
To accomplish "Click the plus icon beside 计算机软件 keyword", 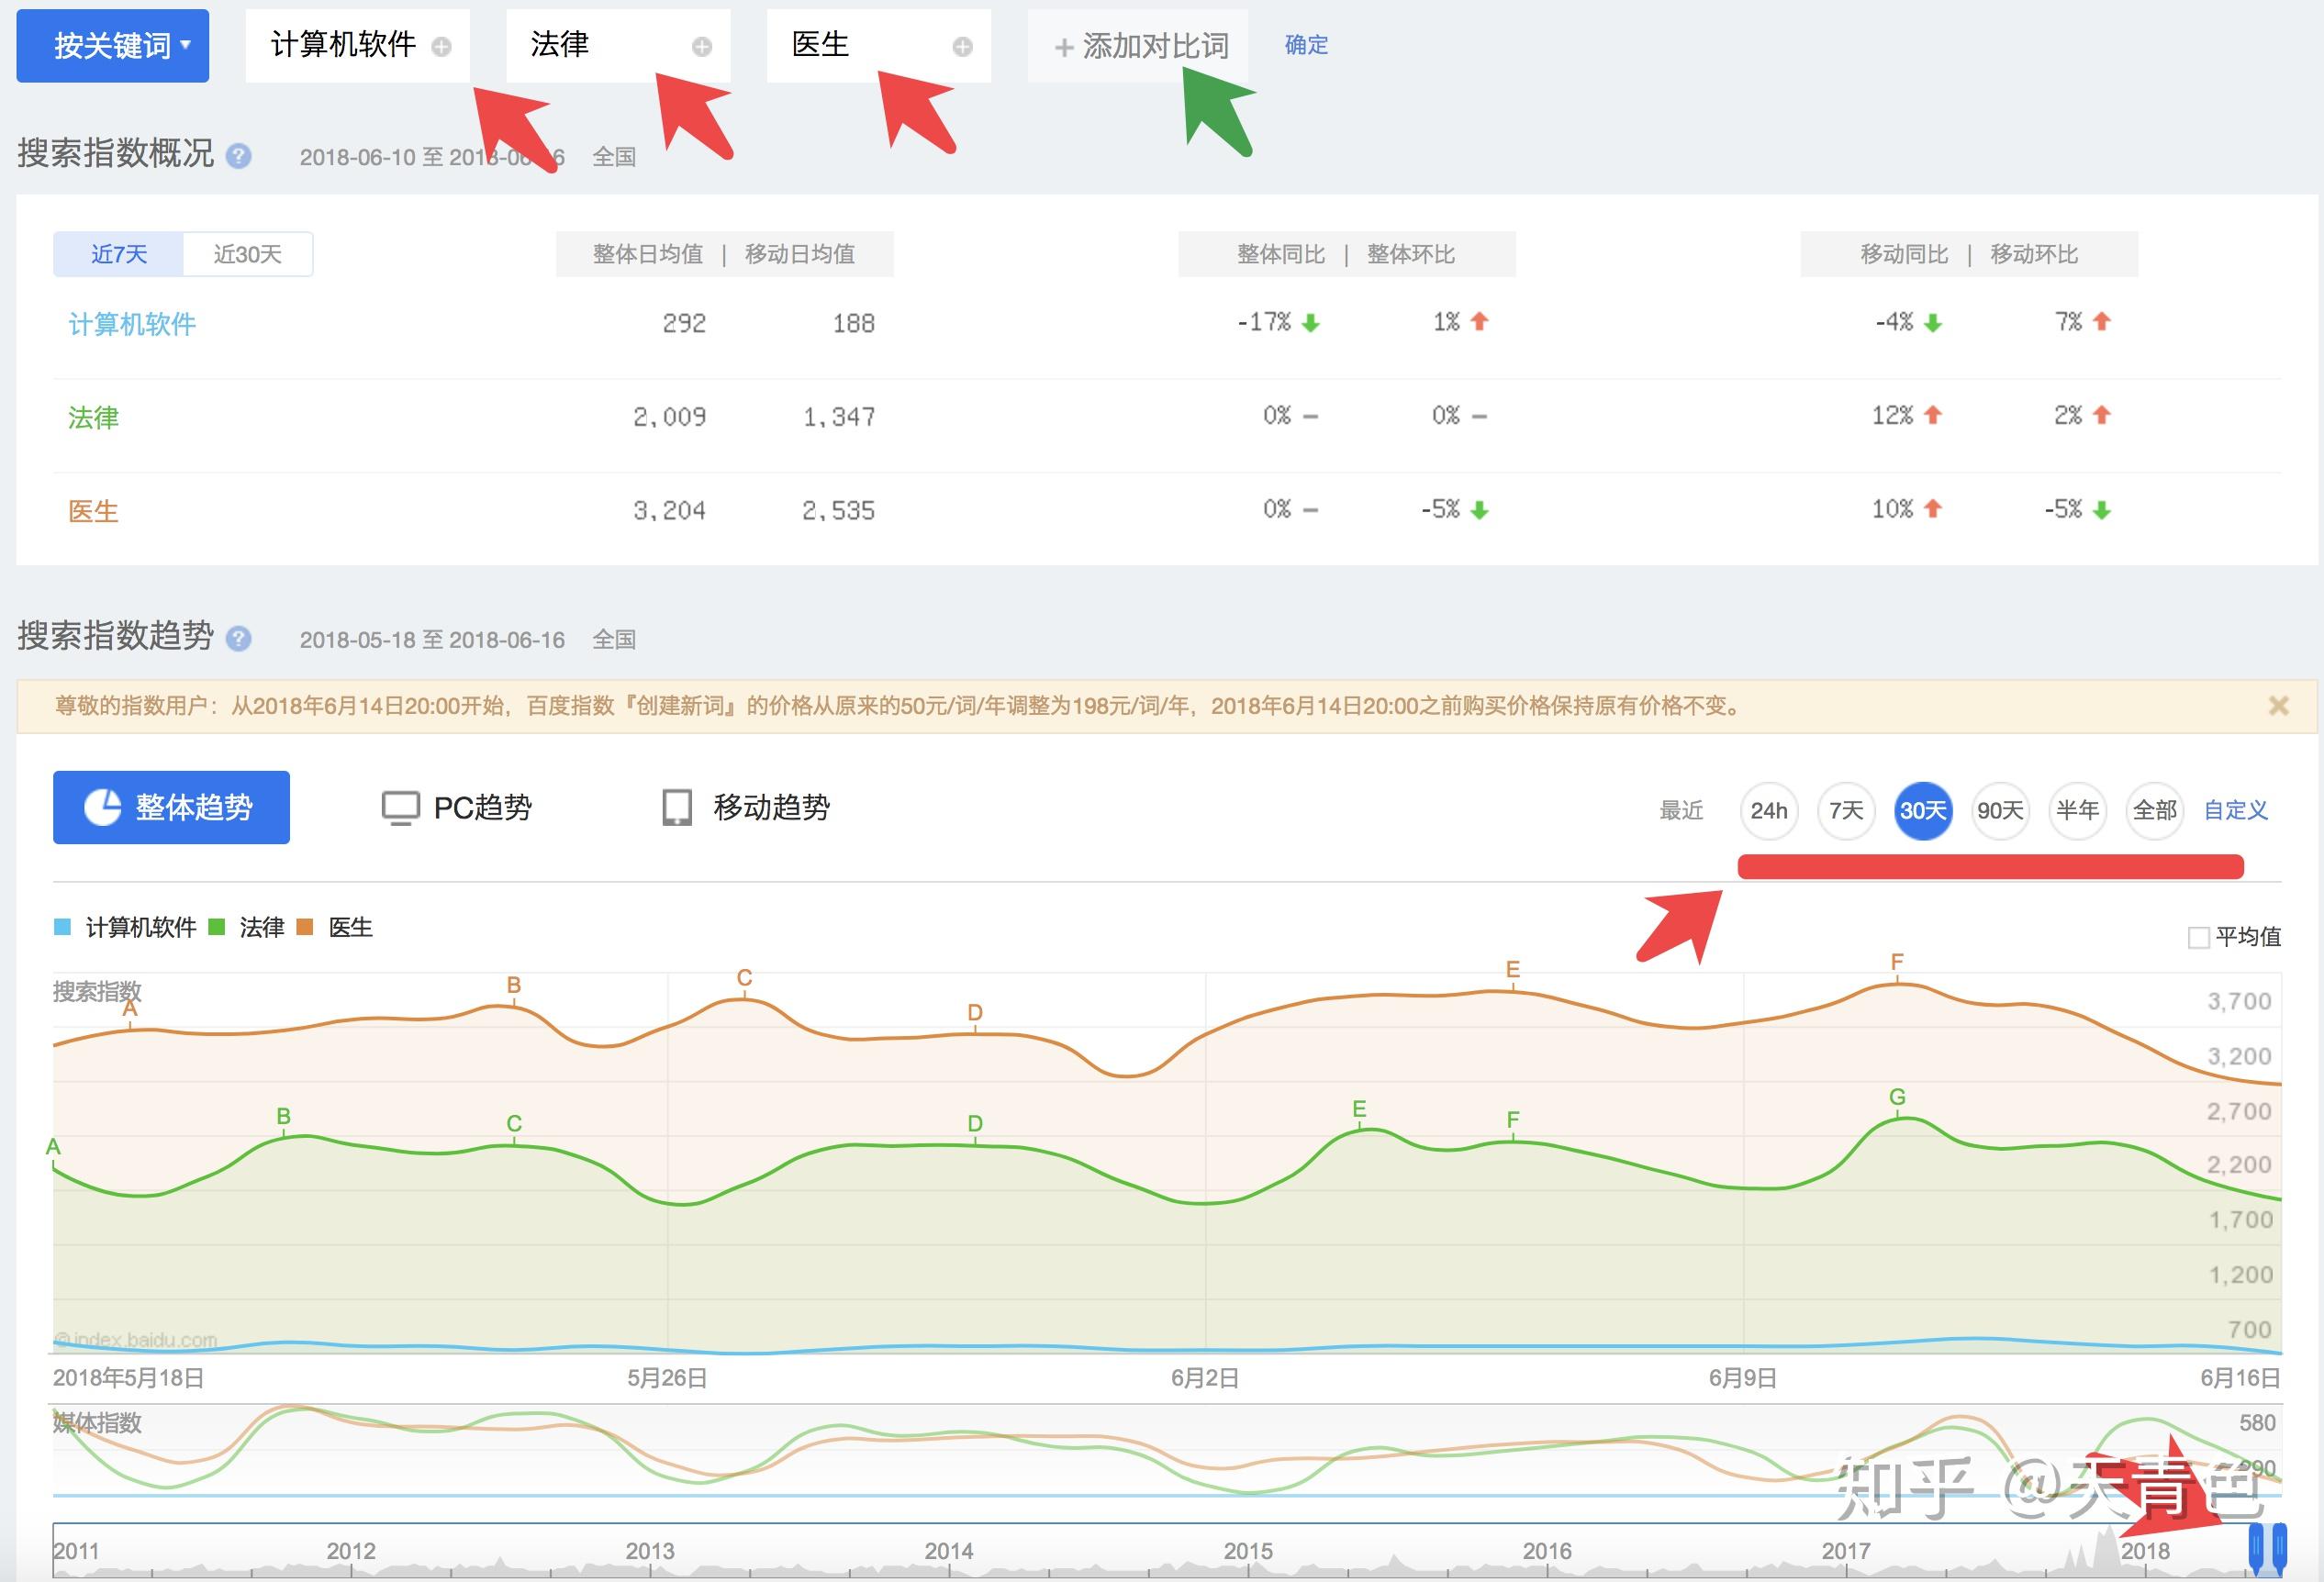I will pyautogui.click(x=441, y=46).
